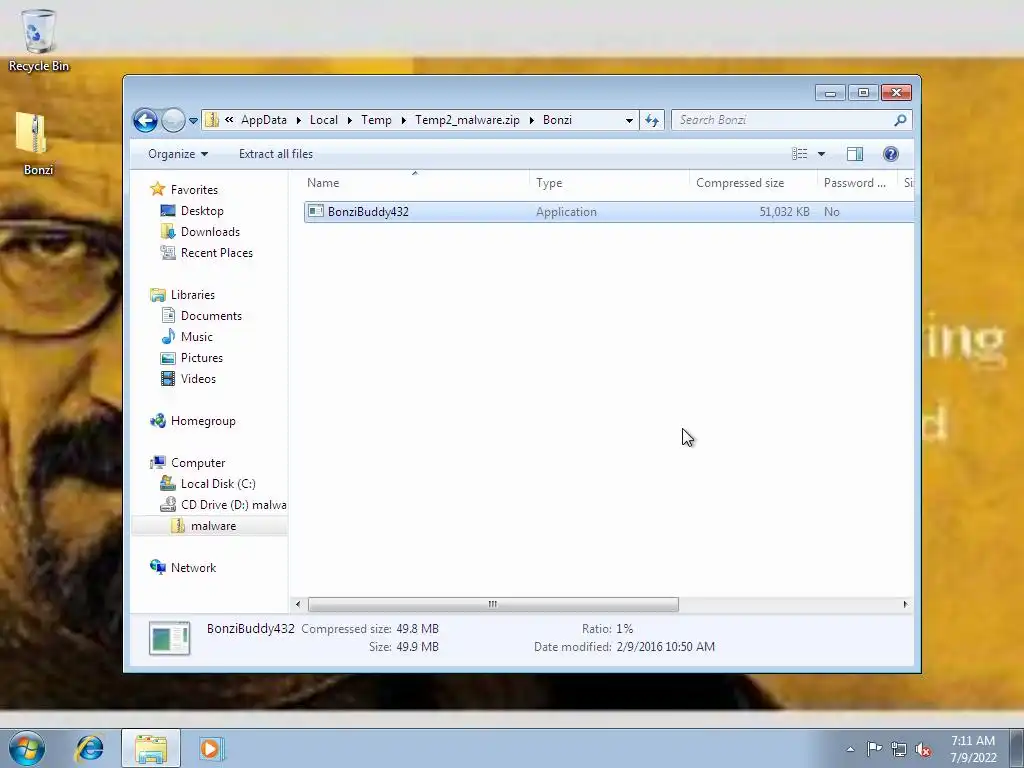
Task: Launch Internet Explorer from taskbar
Action: tap(89, 748)
